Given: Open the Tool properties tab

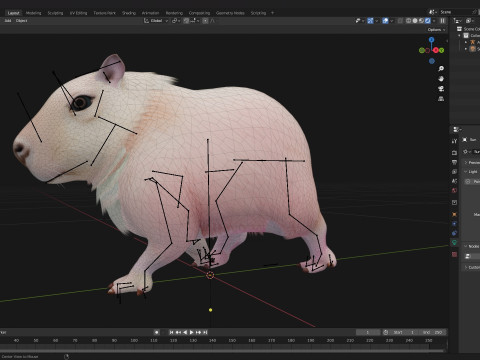Looking at the screenshot, I should click(454, 141).
